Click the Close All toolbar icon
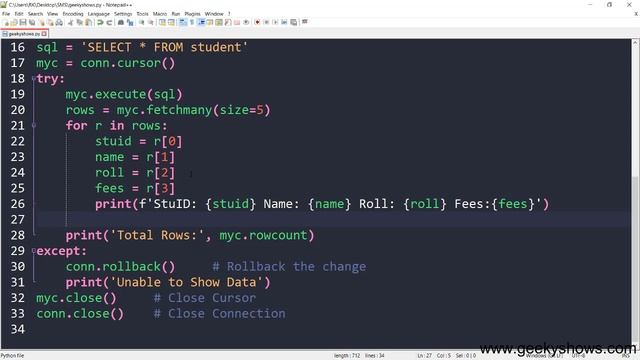This screenshot has height=360, width=640. (51, 22)
